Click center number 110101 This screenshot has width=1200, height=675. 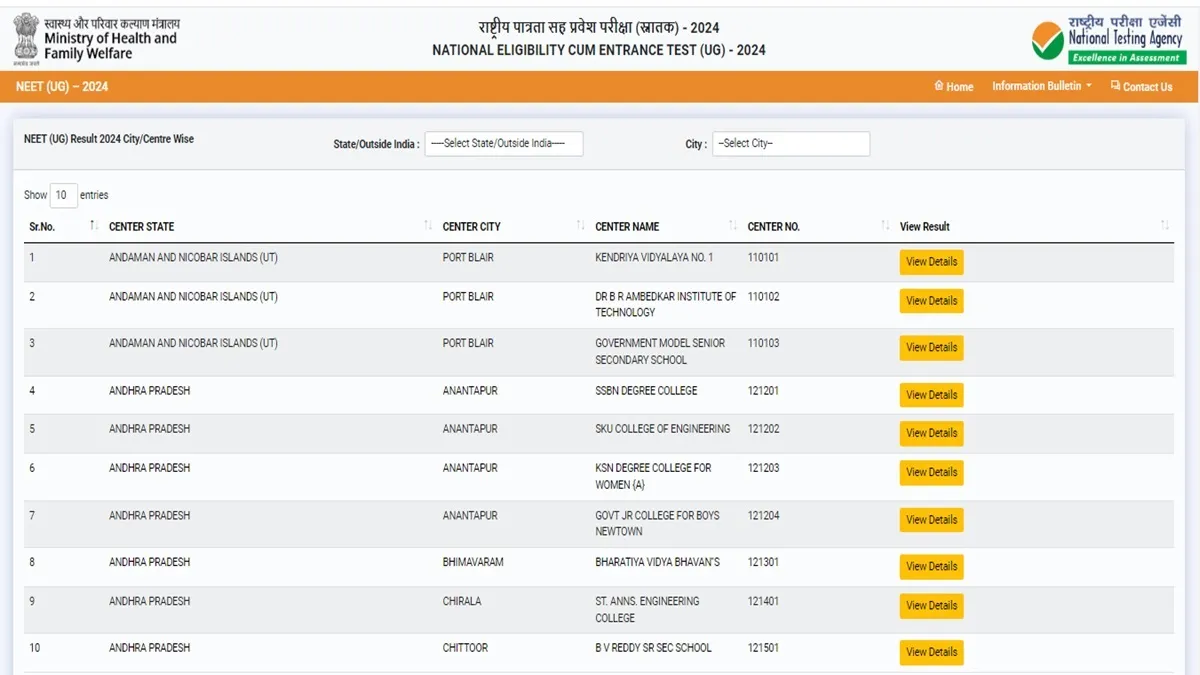tap(763, 258)
